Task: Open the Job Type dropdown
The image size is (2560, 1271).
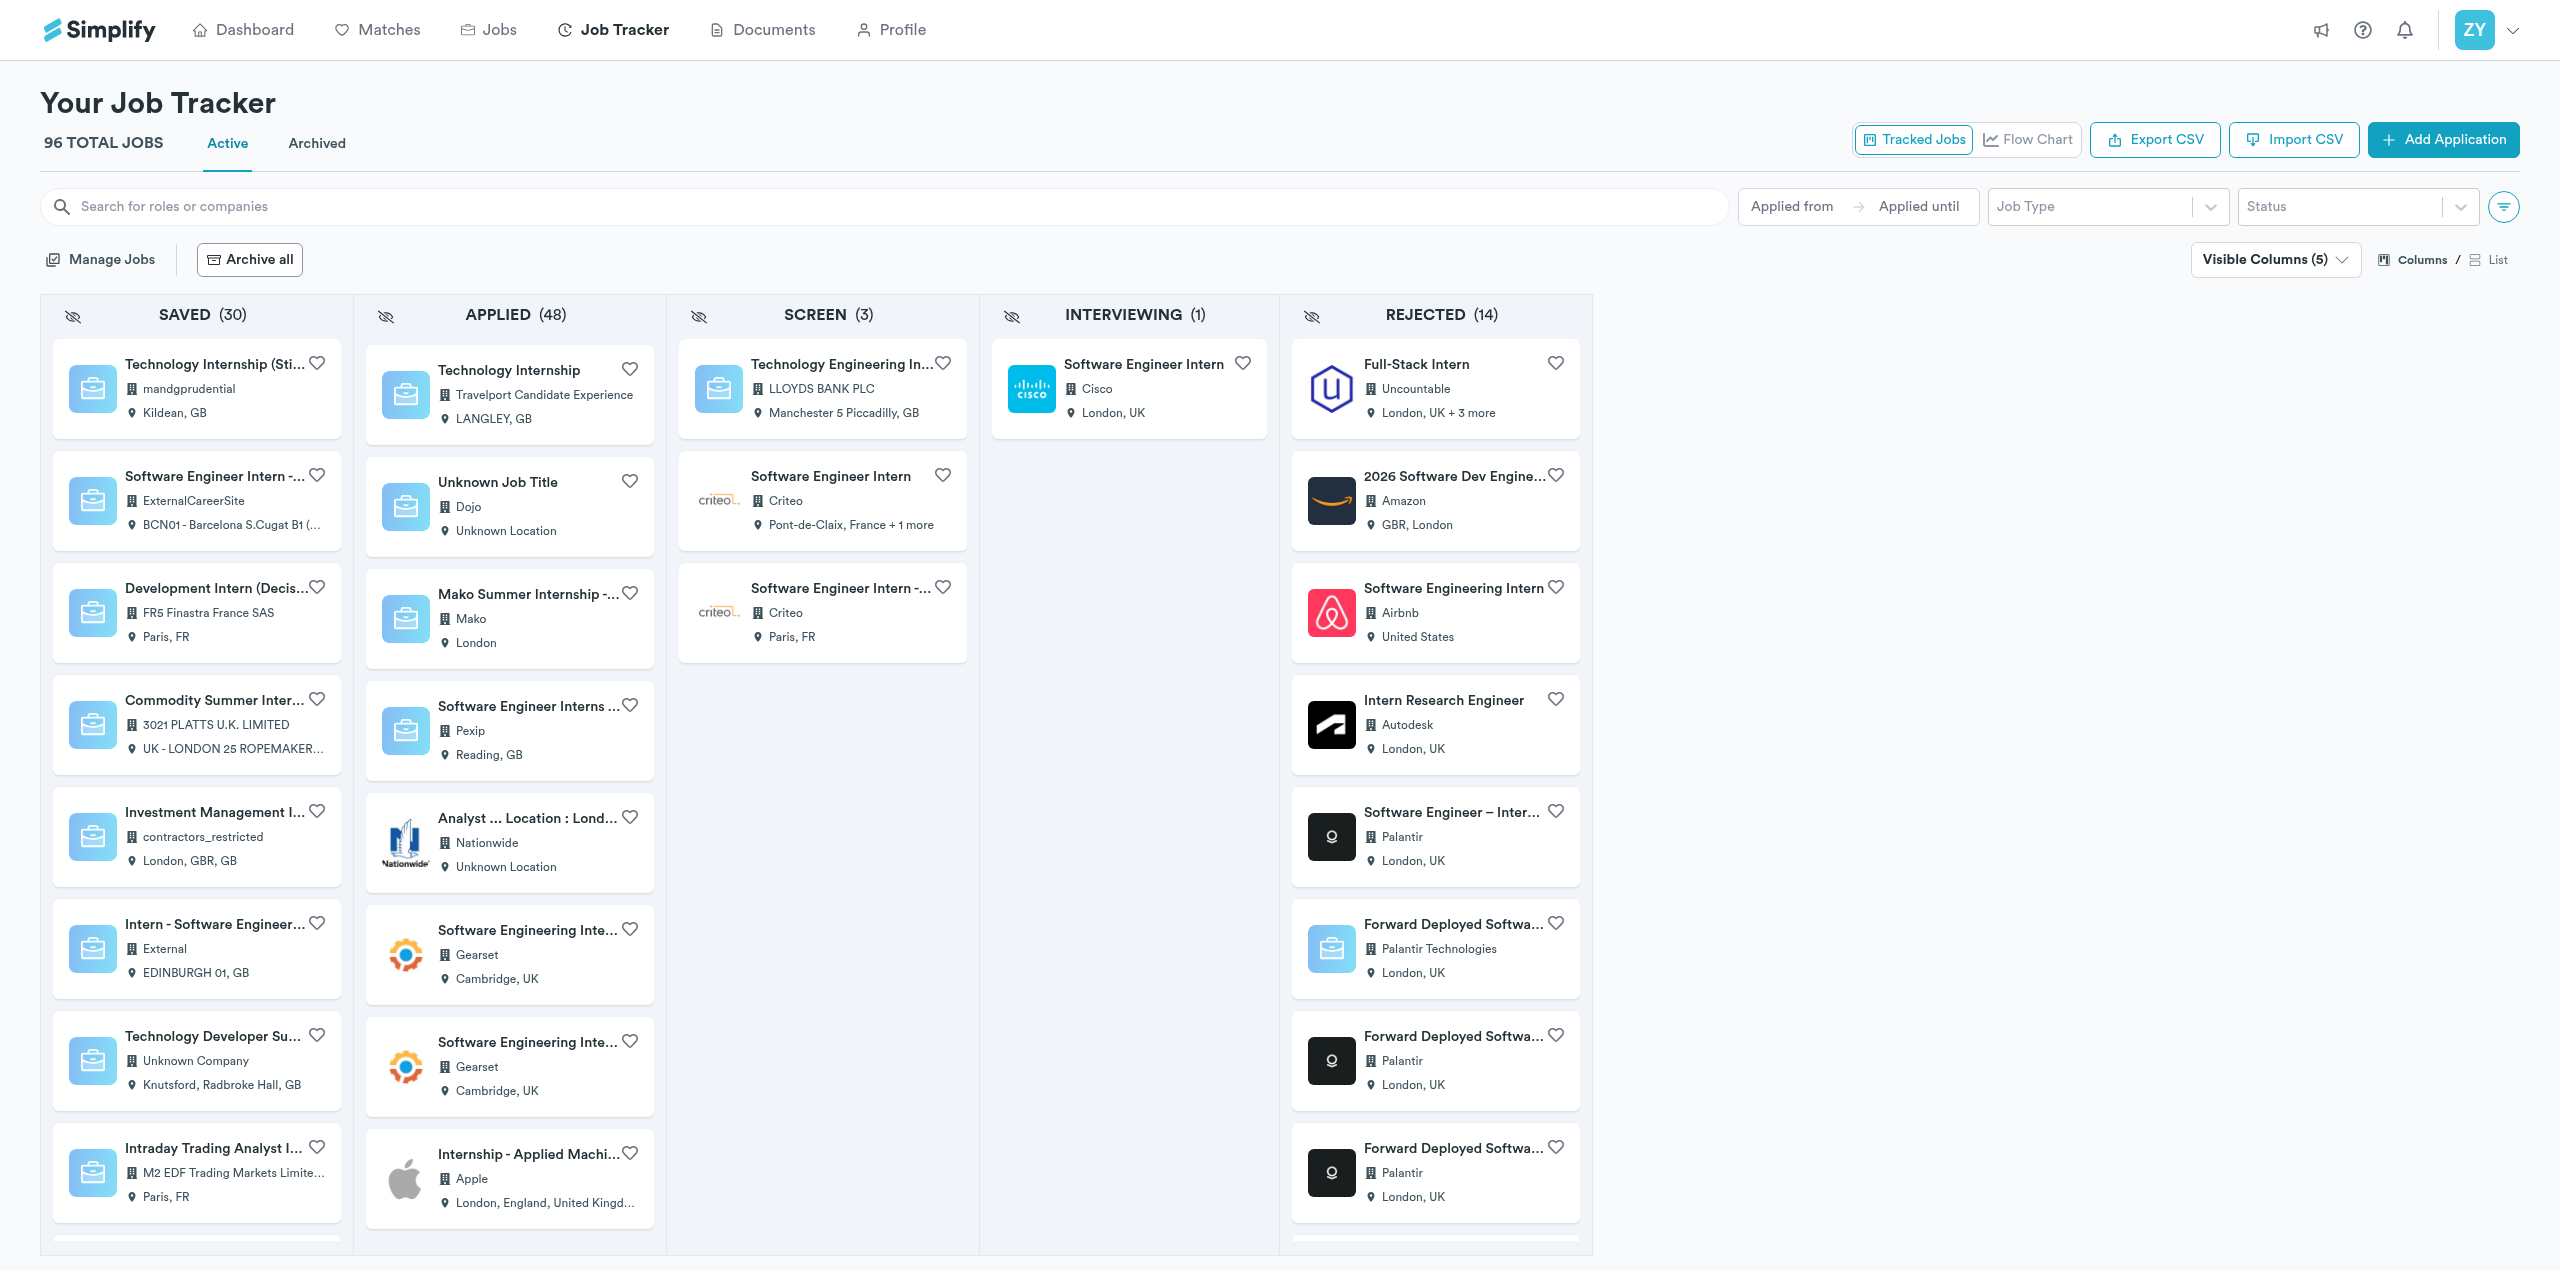Action: (2107, 207)
